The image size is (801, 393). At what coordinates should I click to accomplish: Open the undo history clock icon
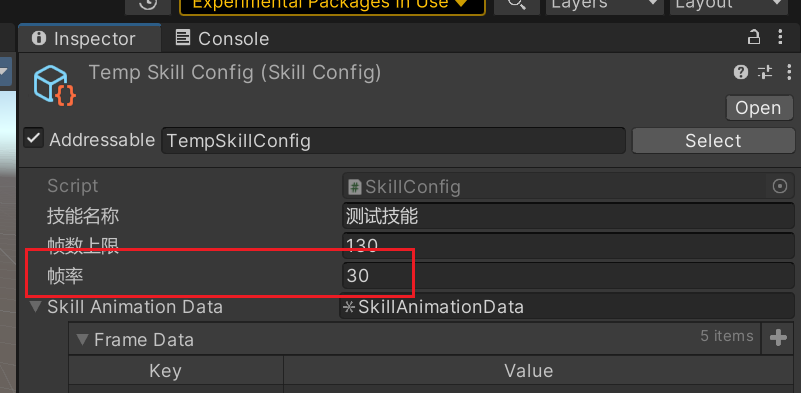(148, 4)
